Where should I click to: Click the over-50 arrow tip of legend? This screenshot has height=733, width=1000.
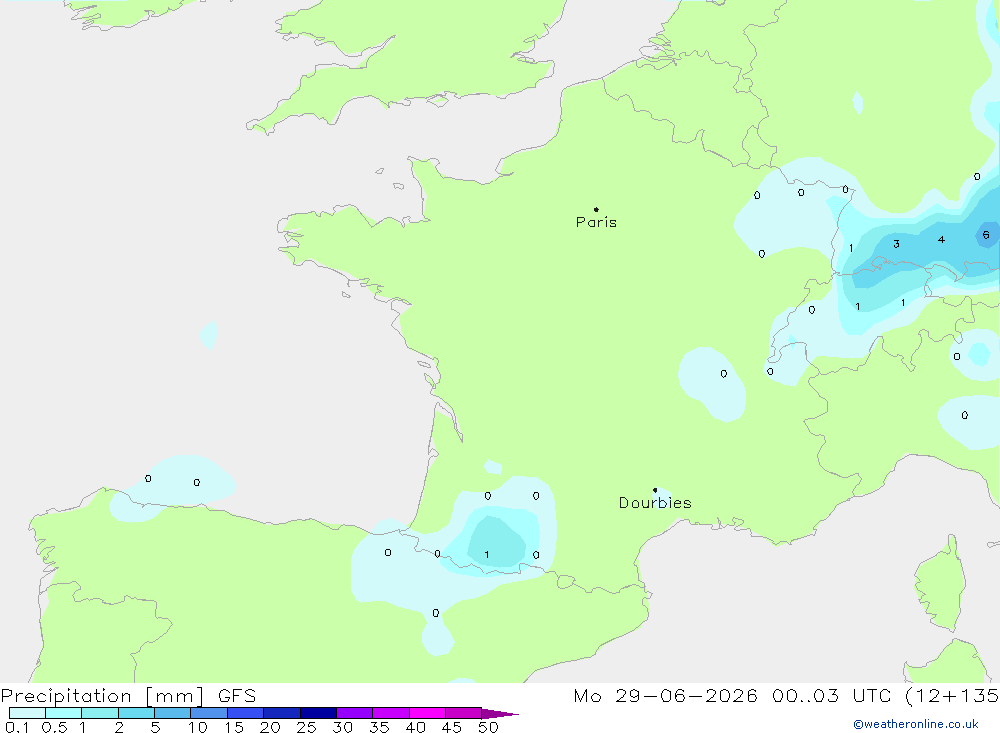500,714
